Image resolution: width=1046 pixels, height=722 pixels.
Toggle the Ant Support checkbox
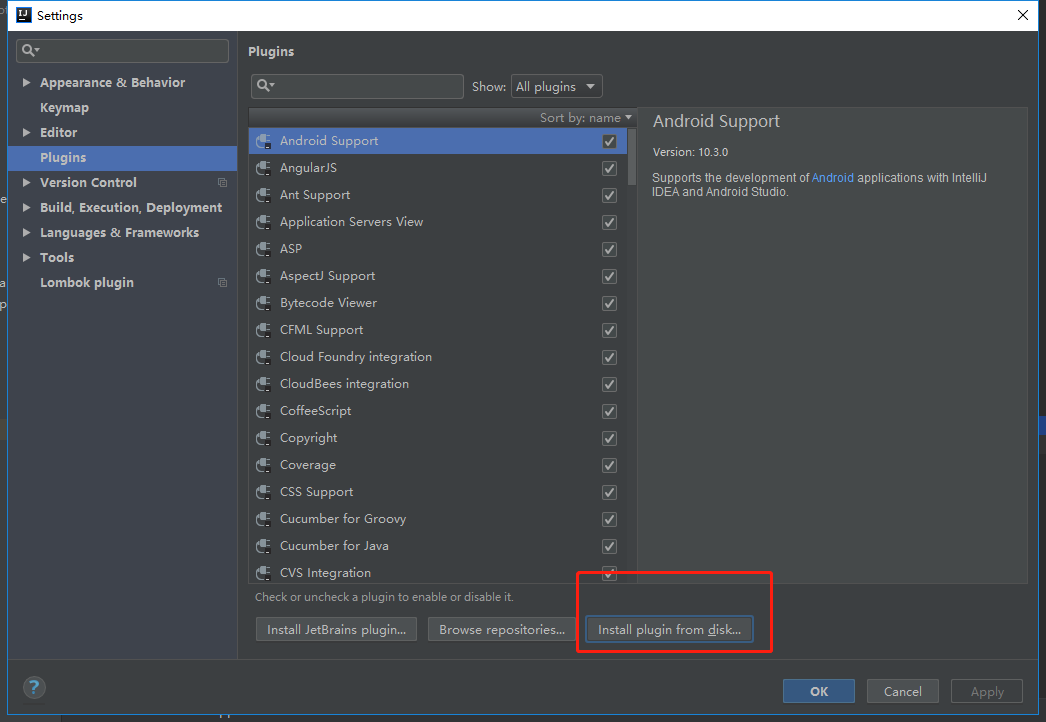click(609, 196)
